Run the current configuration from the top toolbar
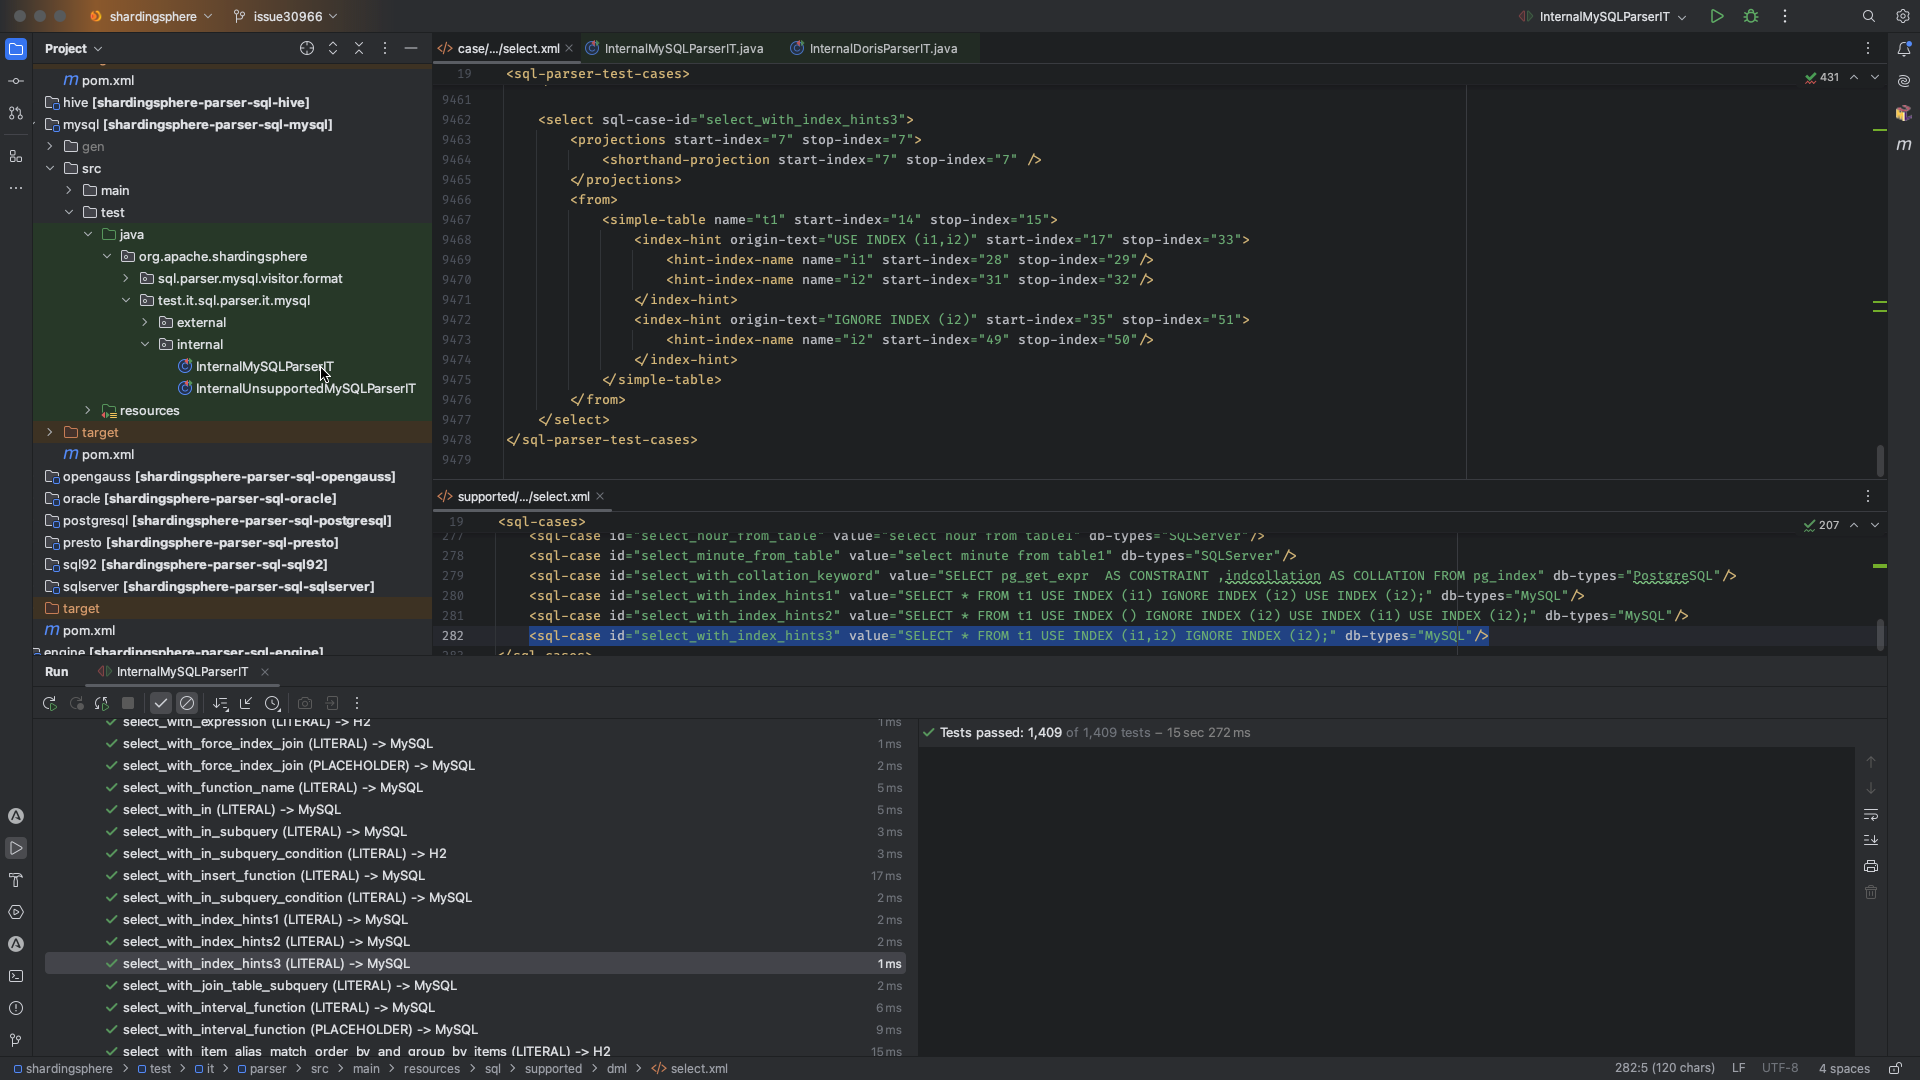The image size is (1920, 1080). [x=1717, y=17]
